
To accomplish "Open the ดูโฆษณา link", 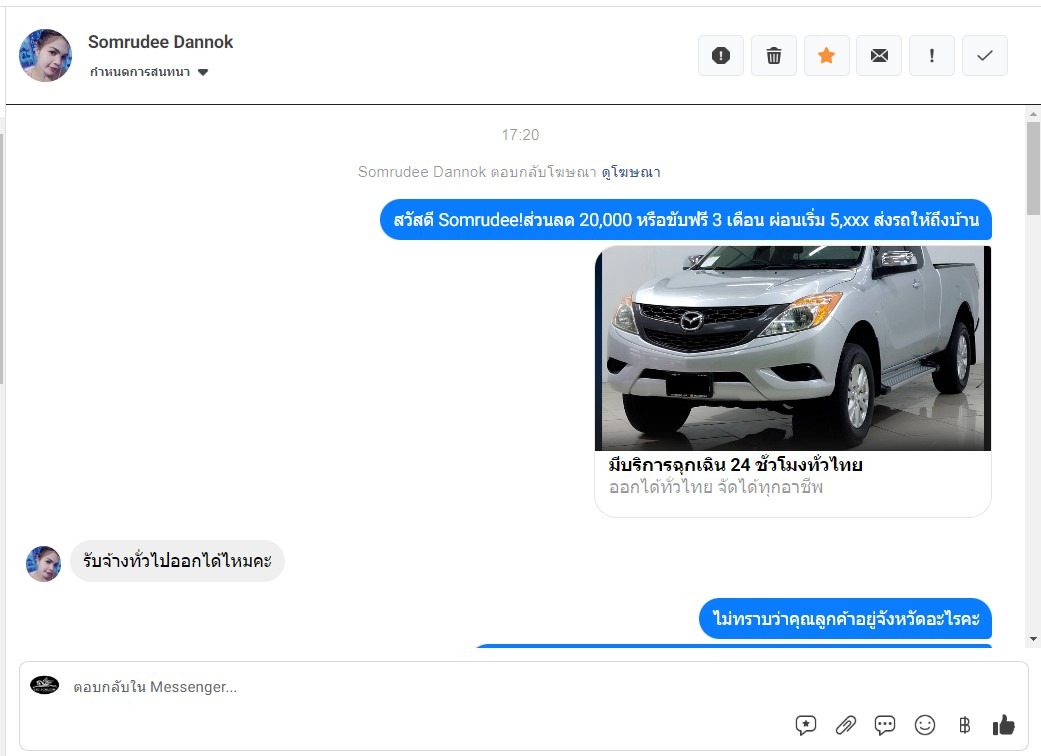I will click(631, 172).
